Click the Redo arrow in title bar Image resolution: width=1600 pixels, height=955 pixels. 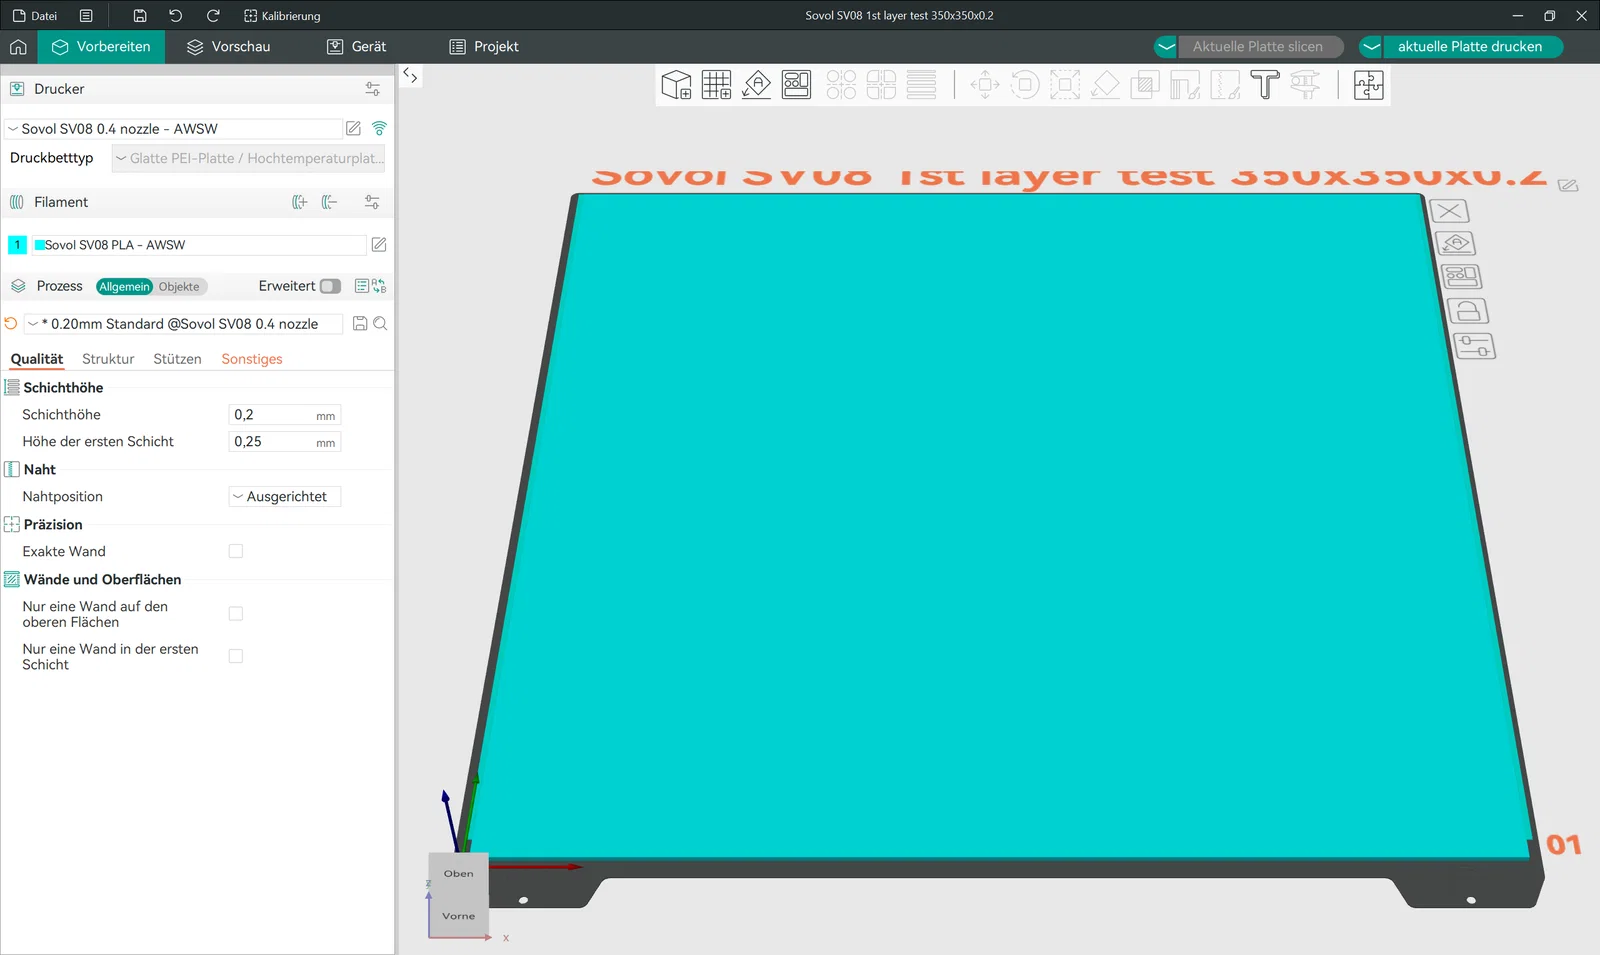tap(213, 16)
